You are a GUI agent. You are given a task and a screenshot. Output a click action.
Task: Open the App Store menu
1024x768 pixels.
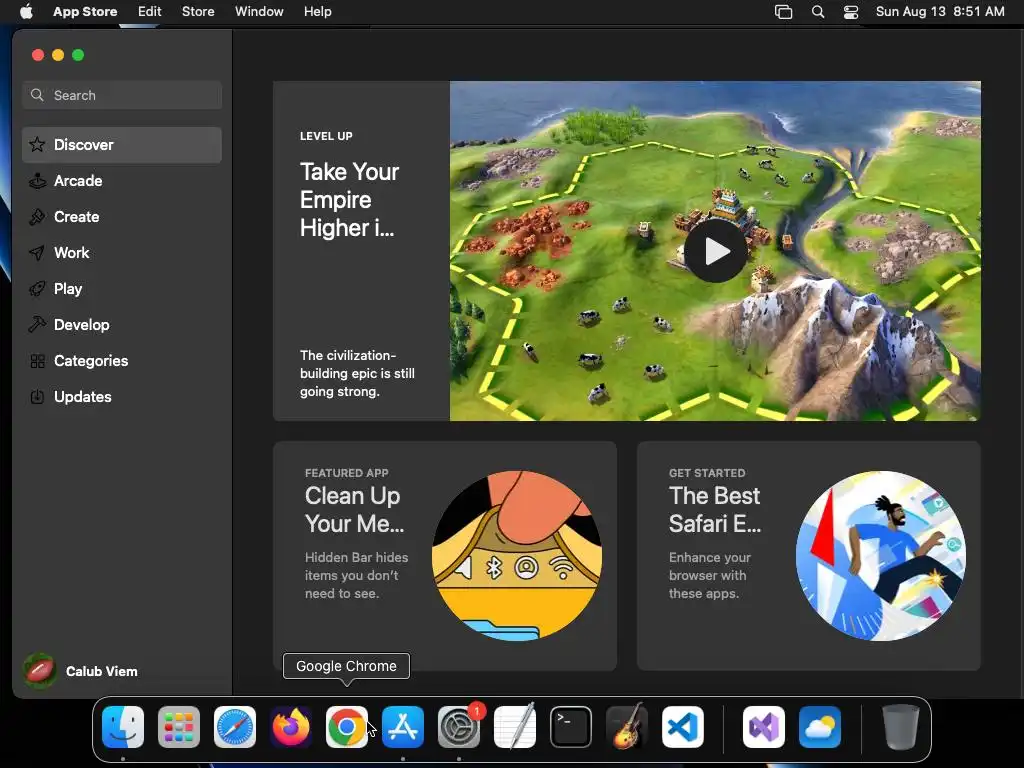[x=85, y=12]
